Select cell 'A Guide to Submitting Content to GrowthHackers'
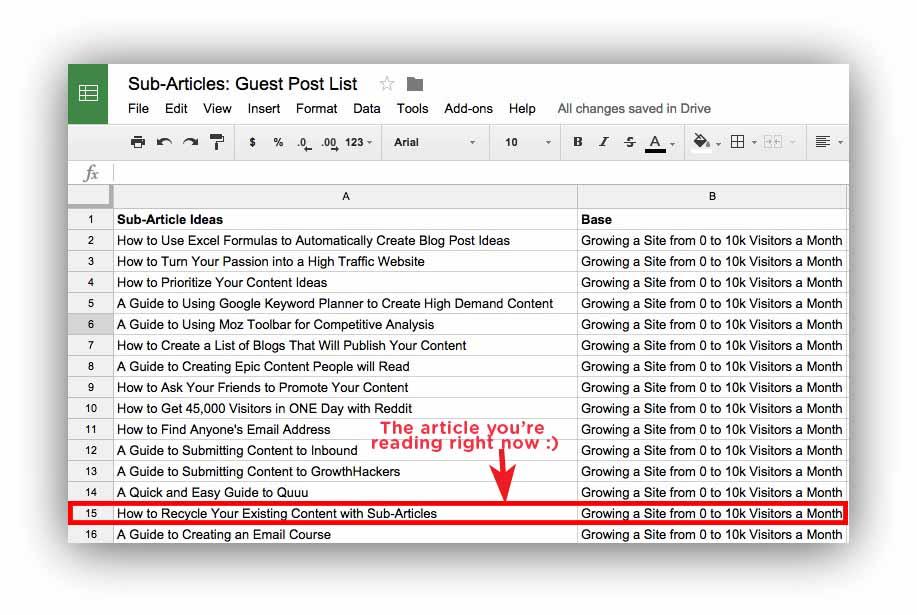 click(x=346, y=472)
